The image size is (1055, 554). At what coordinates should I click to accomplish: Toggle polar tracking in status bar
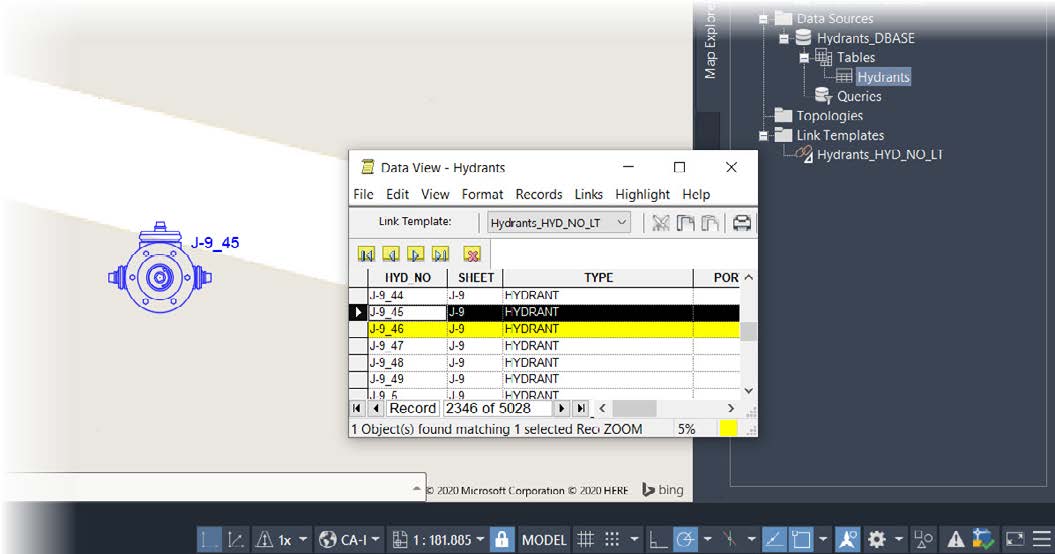[x=686, y=539]
